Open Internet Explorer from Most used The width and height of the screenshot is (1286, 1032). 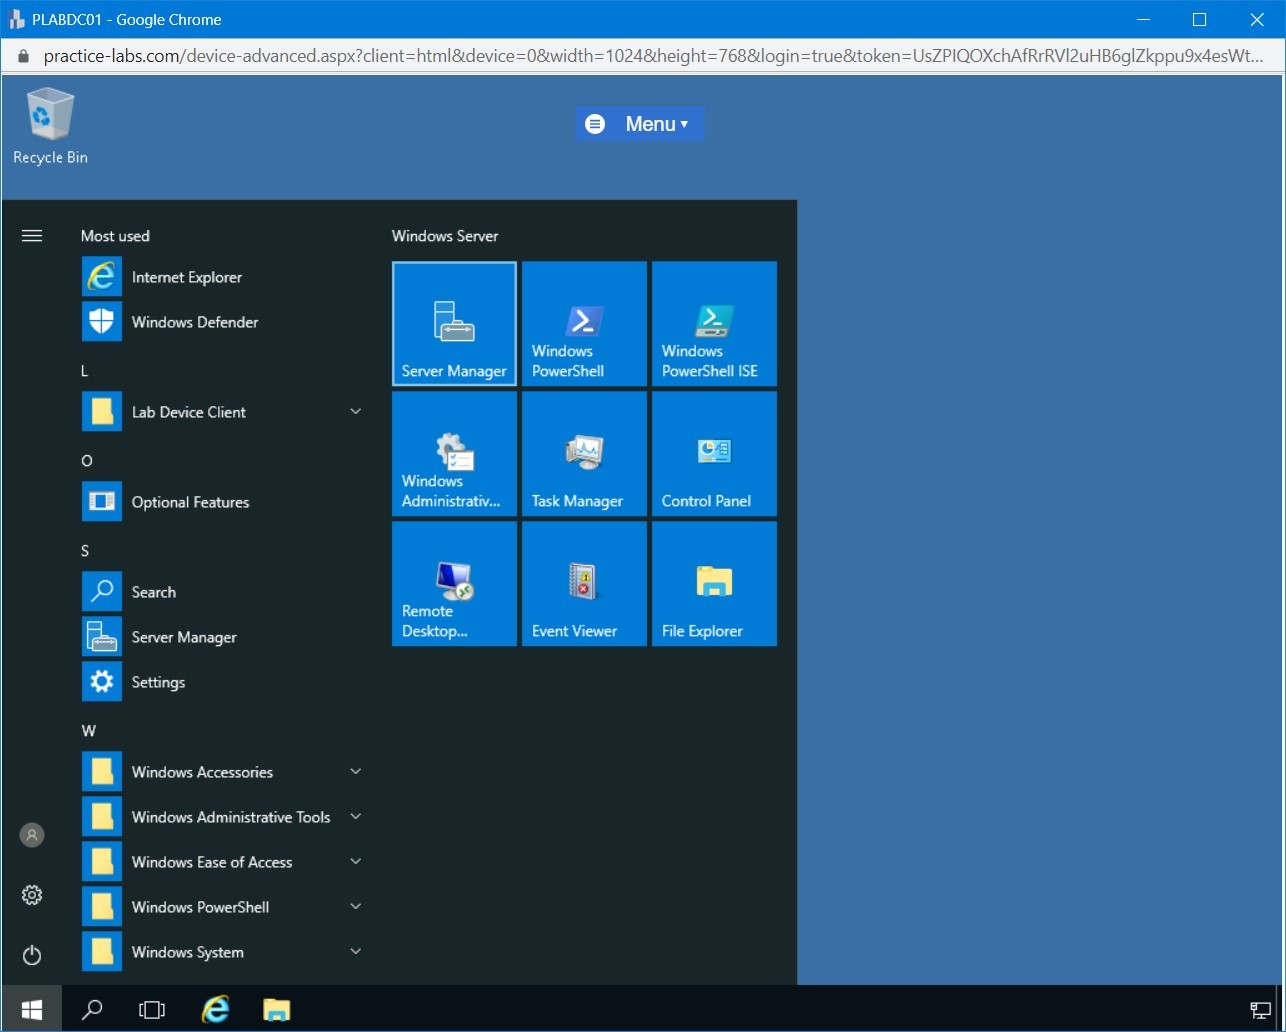tap(222, 277)
